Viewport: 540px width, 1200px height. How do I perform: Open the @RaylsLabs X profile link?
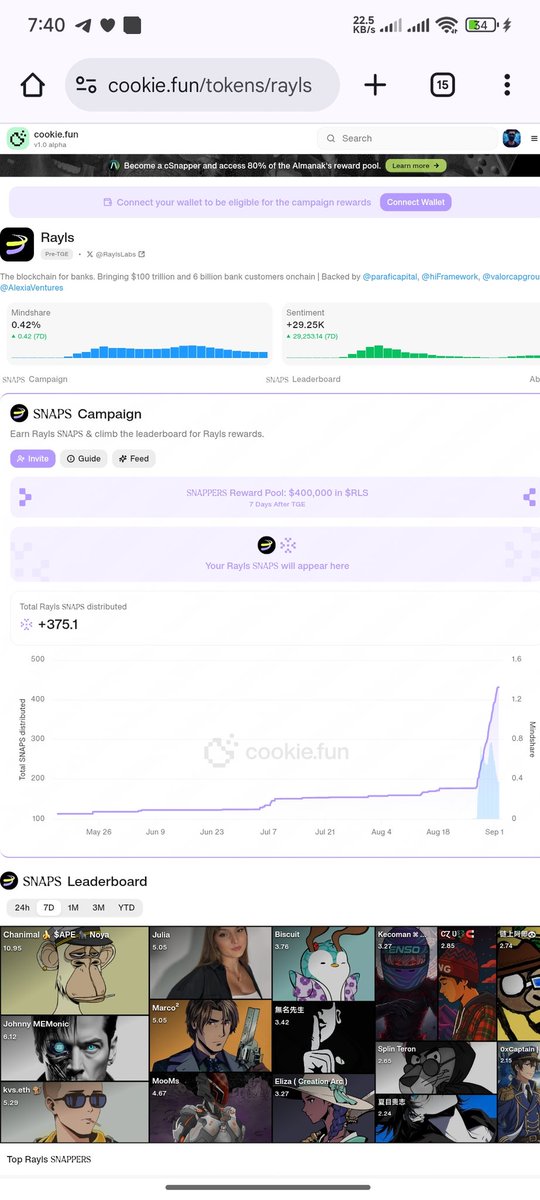115,255
